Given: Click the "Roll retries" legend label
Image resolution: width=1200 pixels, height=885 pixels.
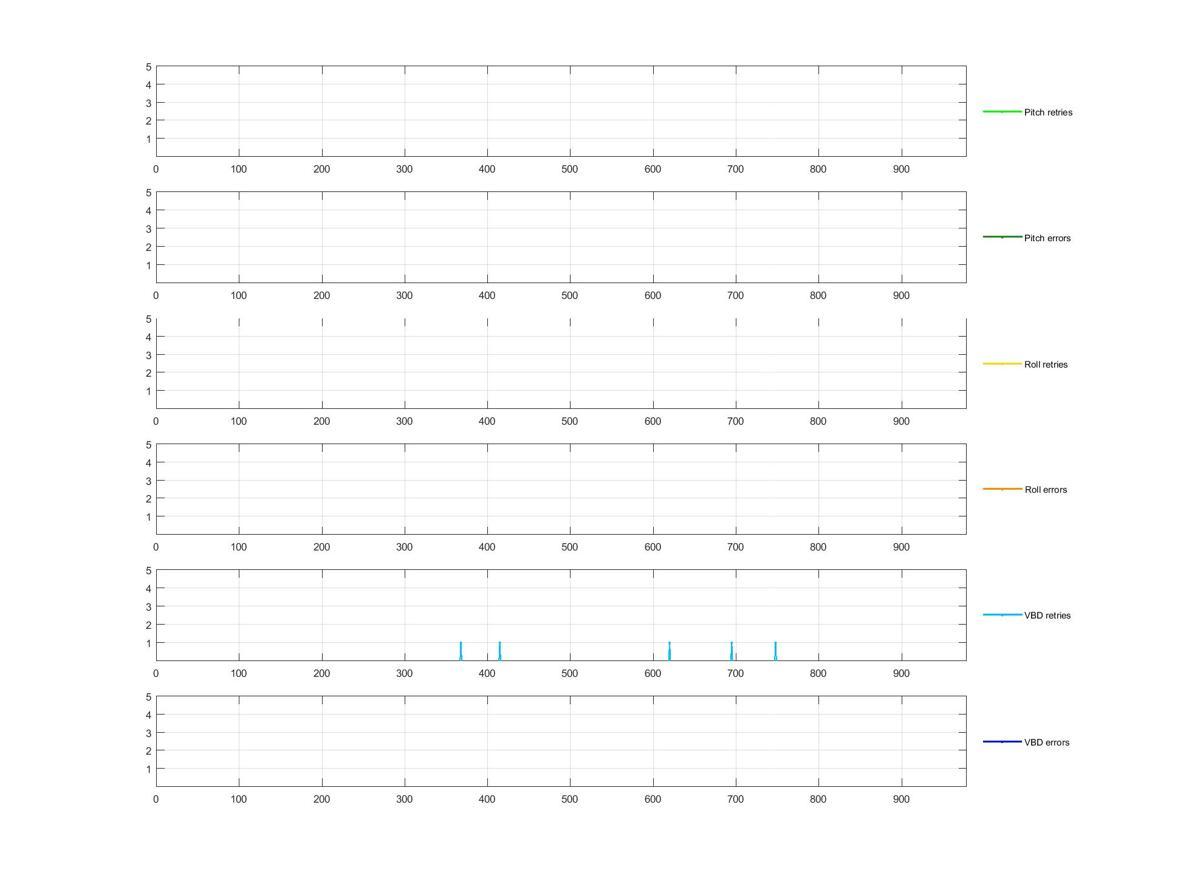Looking at the screenshot, I should coord(1046,364).
